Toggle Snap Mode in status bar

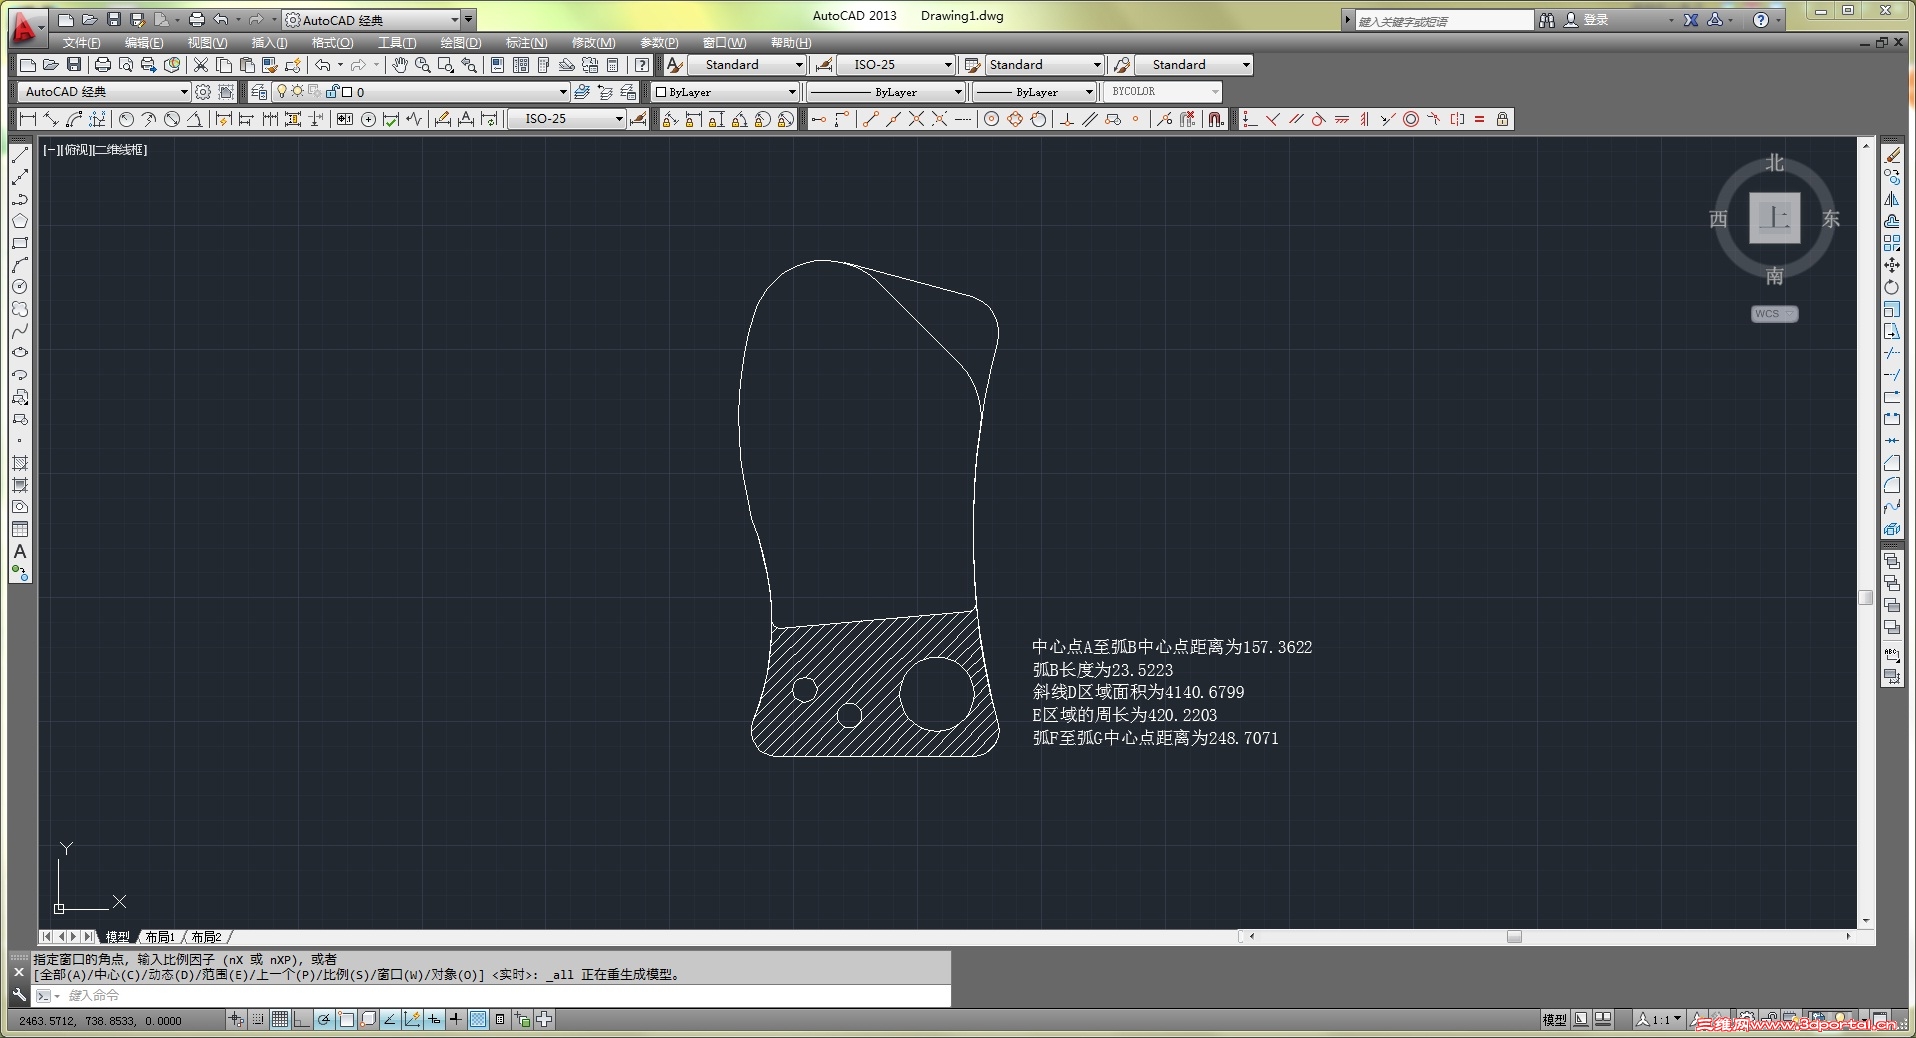[x=258, y=1020]
